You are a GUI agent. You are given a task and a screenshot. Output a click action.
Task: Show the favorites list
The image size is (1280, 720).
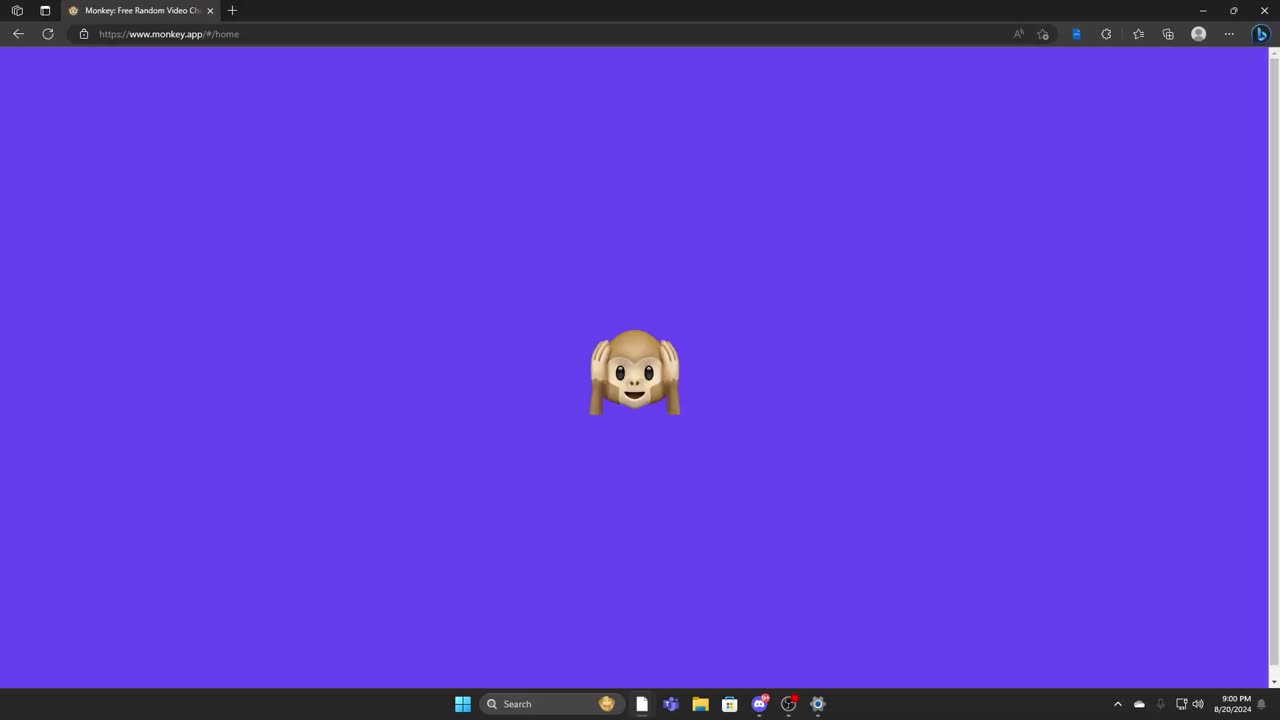pyautogui.click(x=1138, y=34)
